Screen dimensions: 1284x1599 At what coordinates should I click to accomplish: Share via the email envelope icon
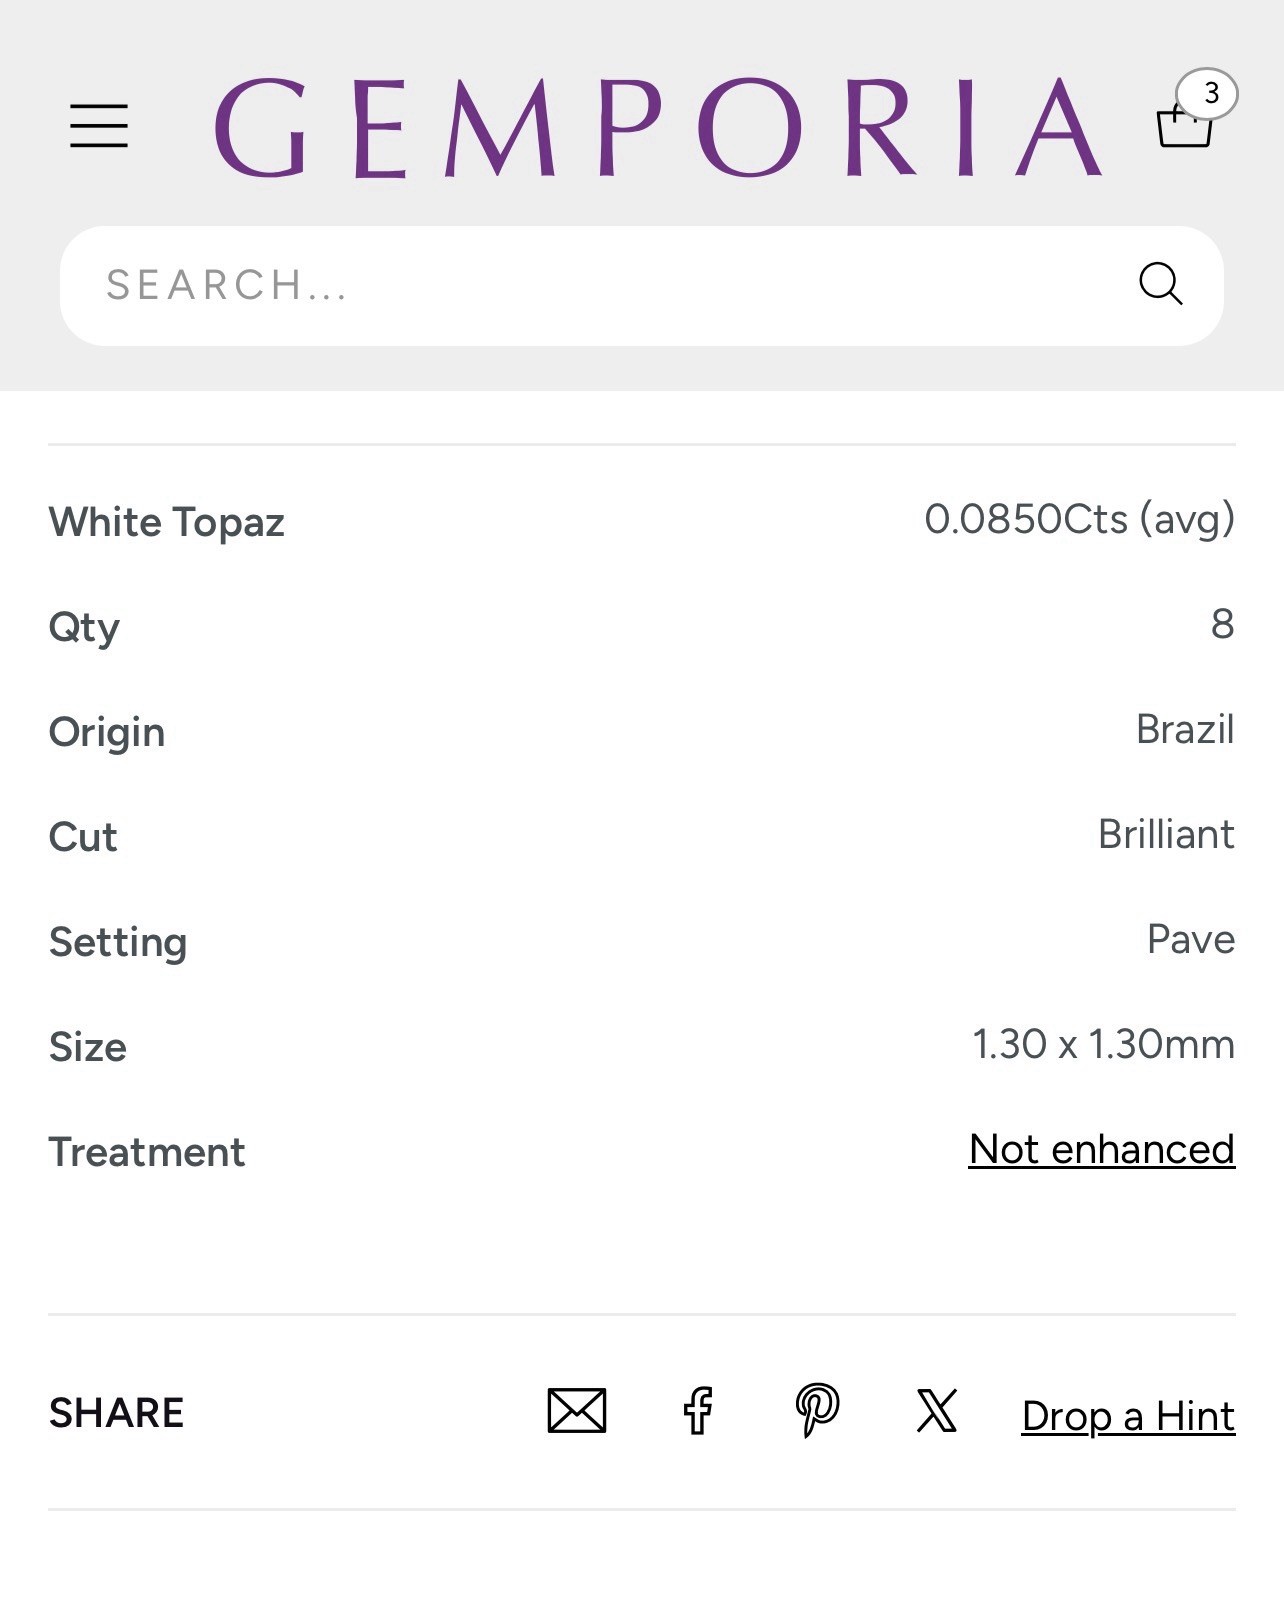(577, 1411)
